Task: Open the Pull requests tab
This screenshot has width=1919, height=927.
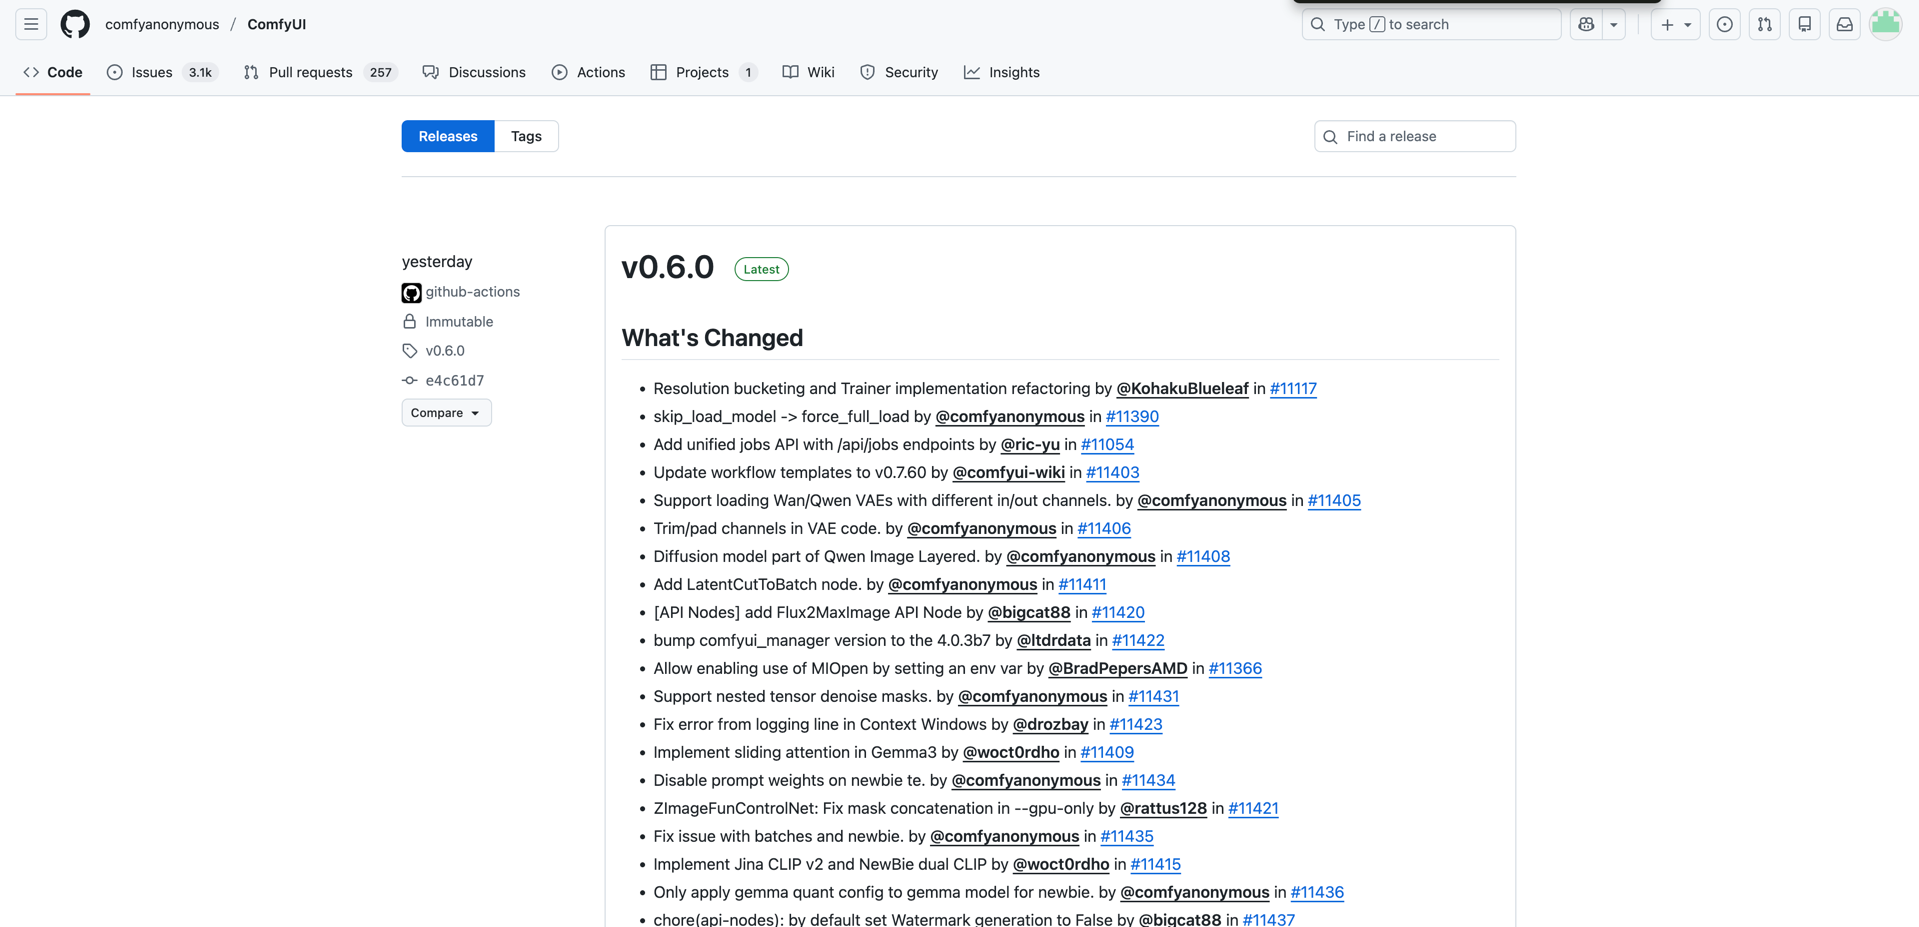Action: click(310, 72)
